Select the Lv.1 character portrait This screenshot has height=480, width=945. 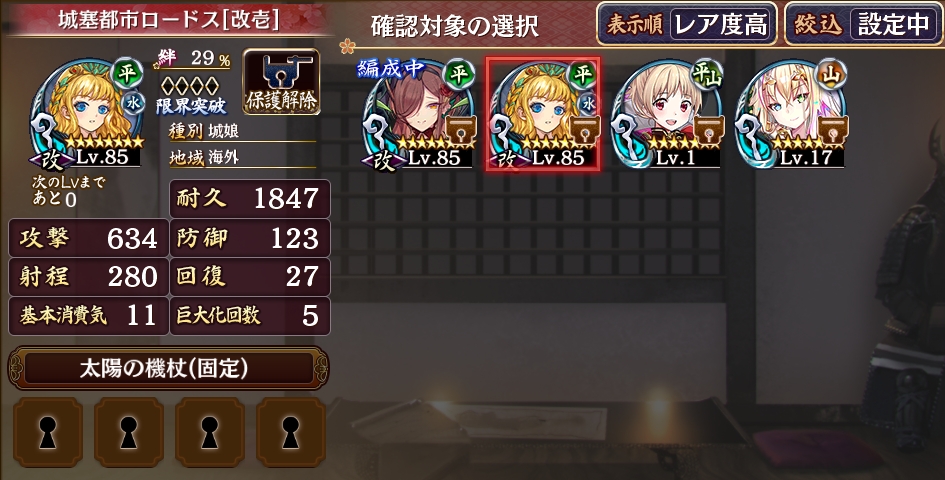point(667,115)
